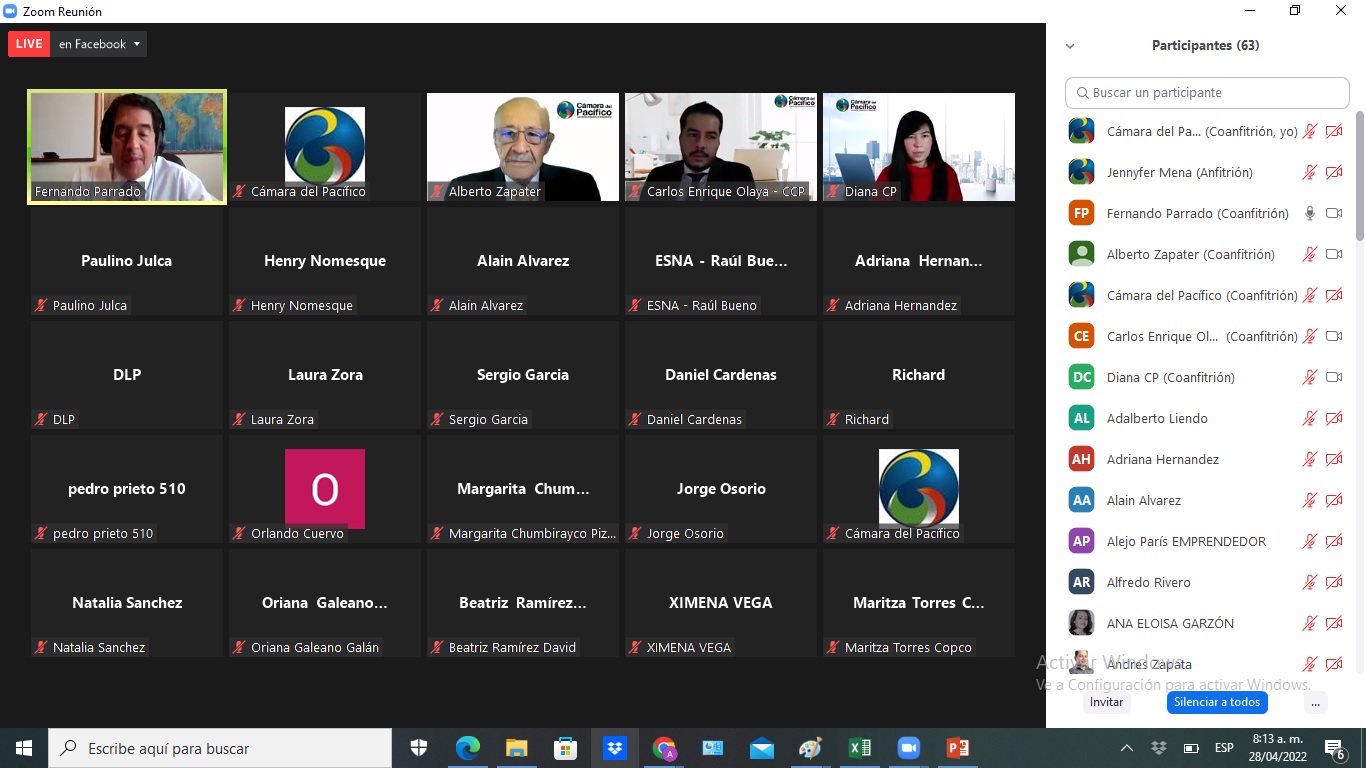Click Fernando Parrado's microphone icon in participants list
Screen dimensions: 1366x768
point(1310,213)
